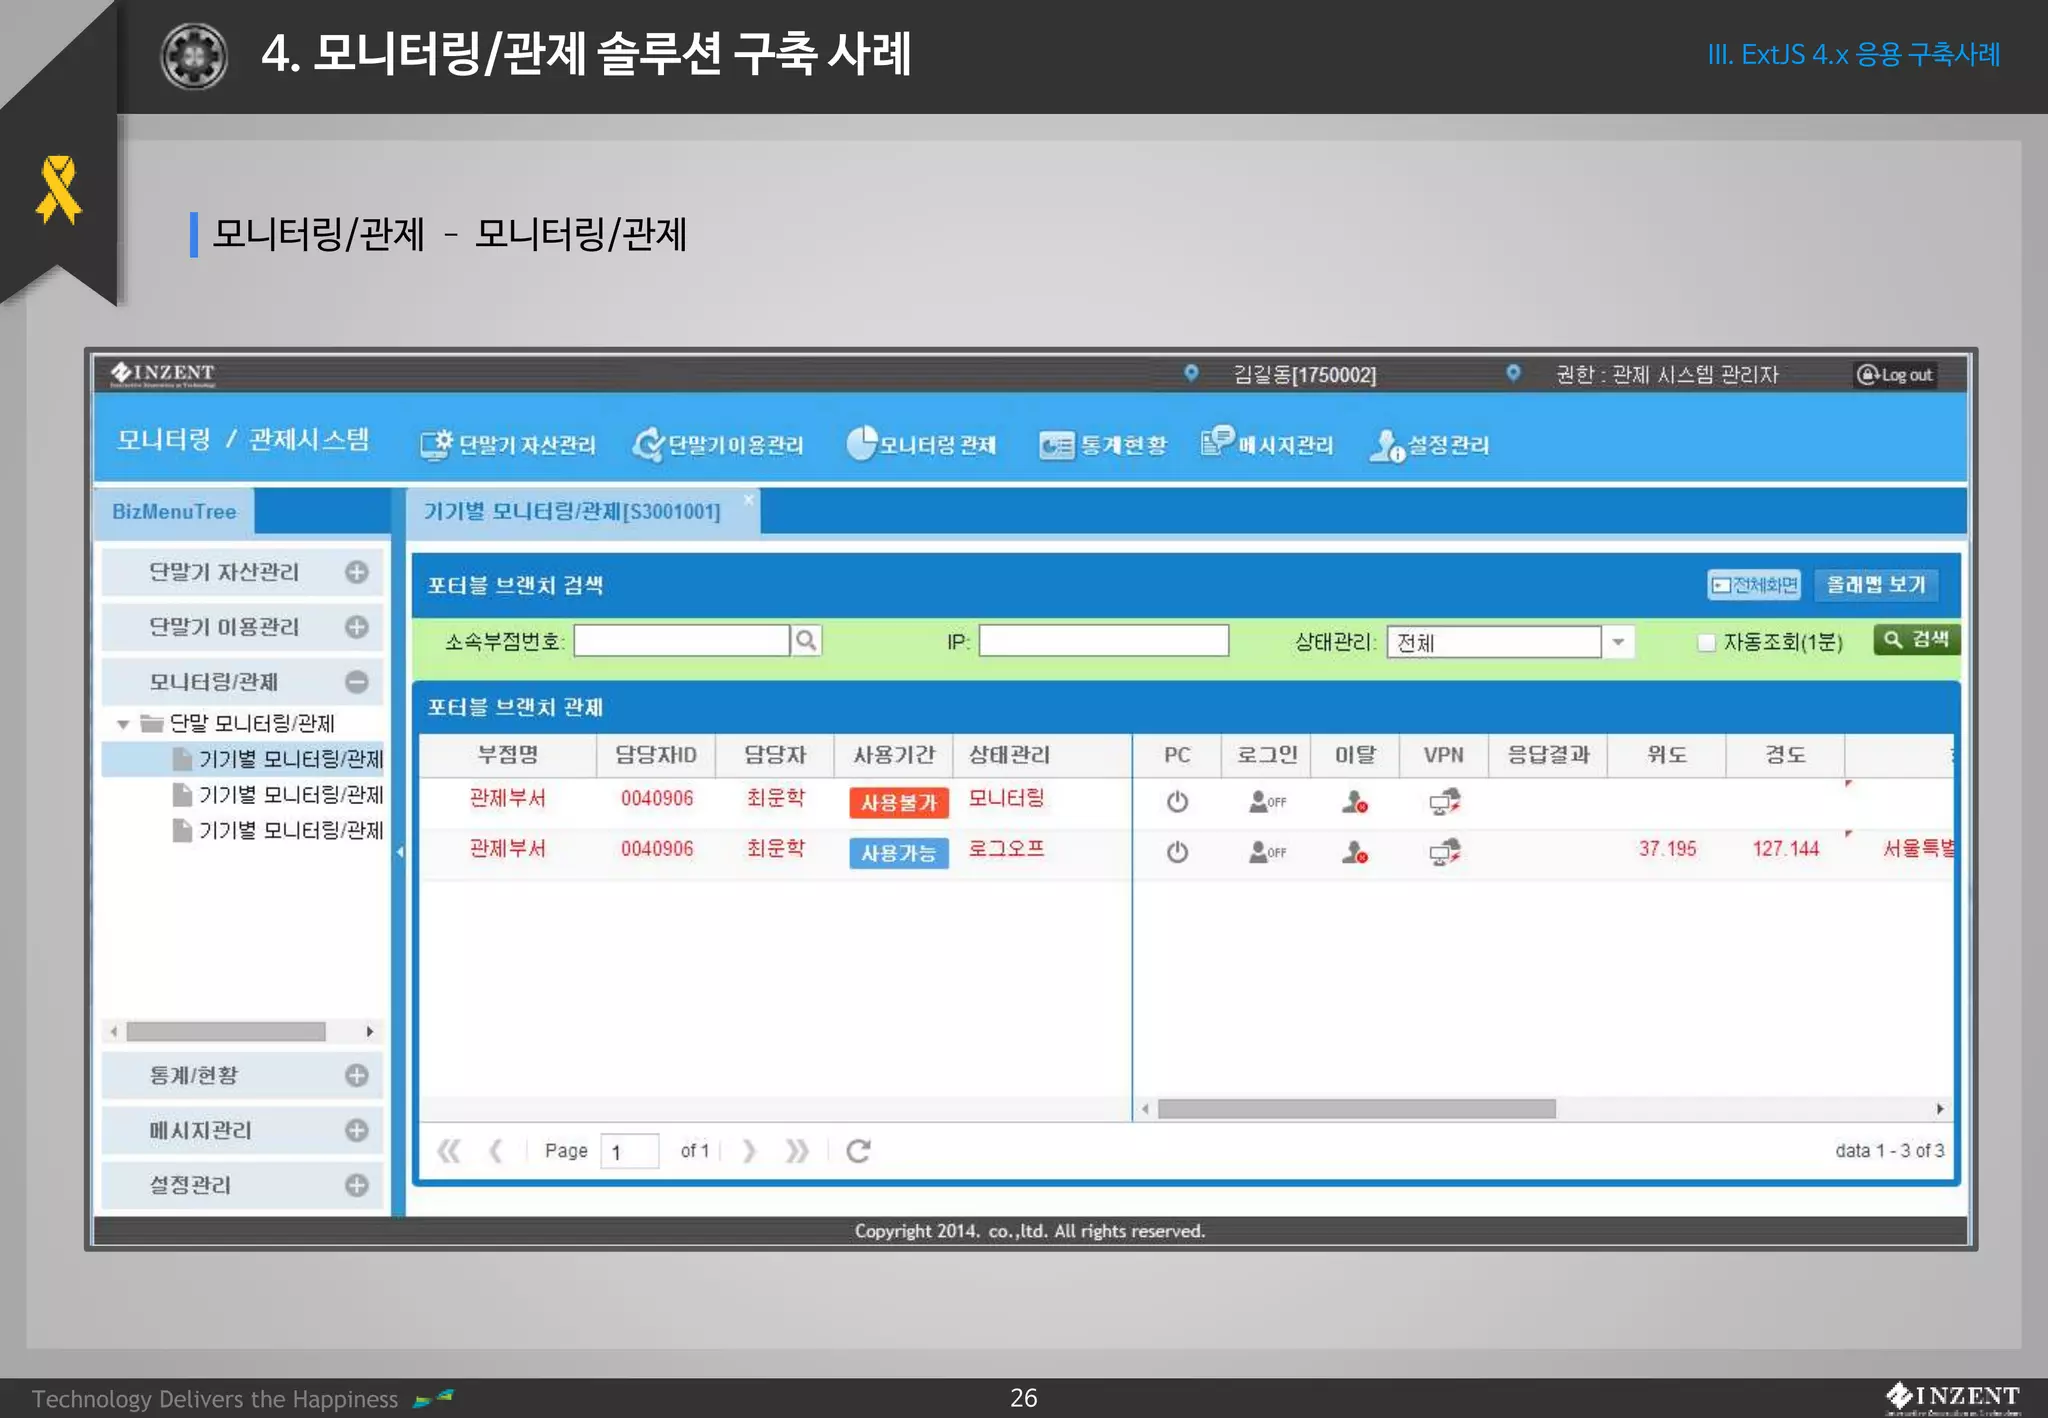Click PC power icon in 모니터링 row

coord(1177,802)
